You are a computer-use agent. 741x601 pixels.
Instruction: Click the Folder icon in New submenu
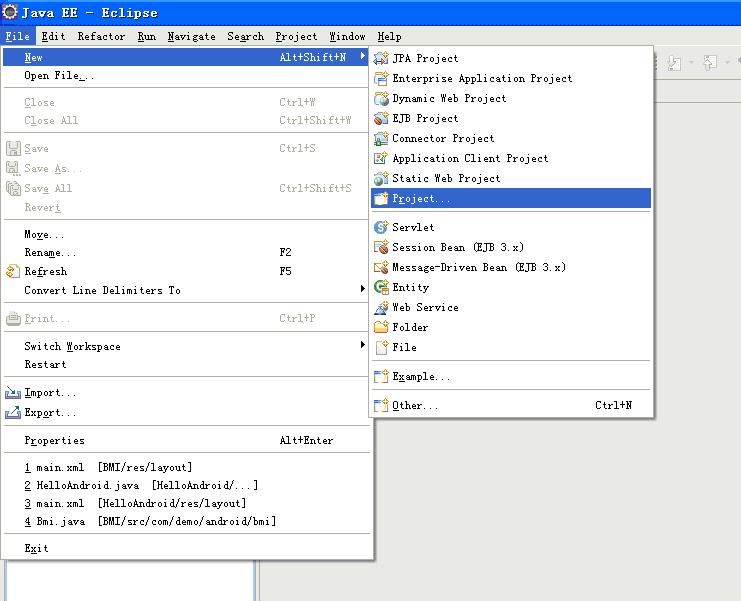pyautogui.click(x=381, y=327)
